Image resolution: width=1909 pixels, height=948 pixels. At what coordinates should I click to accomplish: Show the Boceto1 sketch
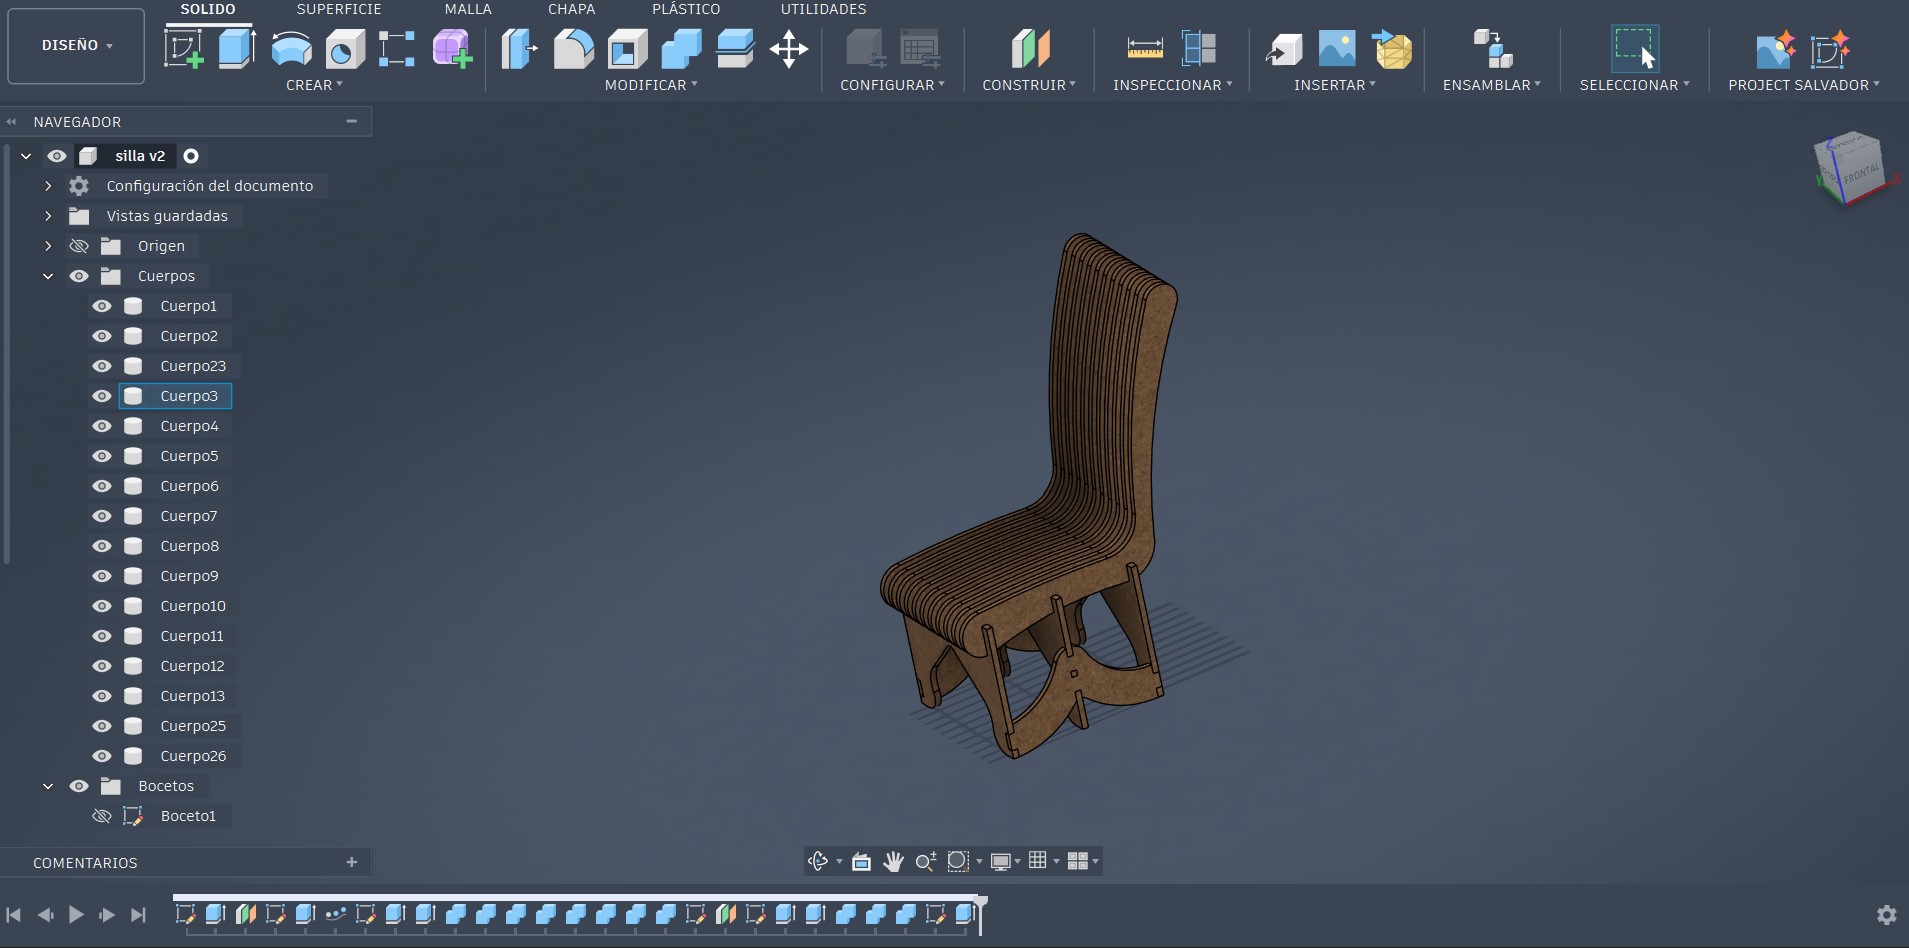(x=101, y=816)
